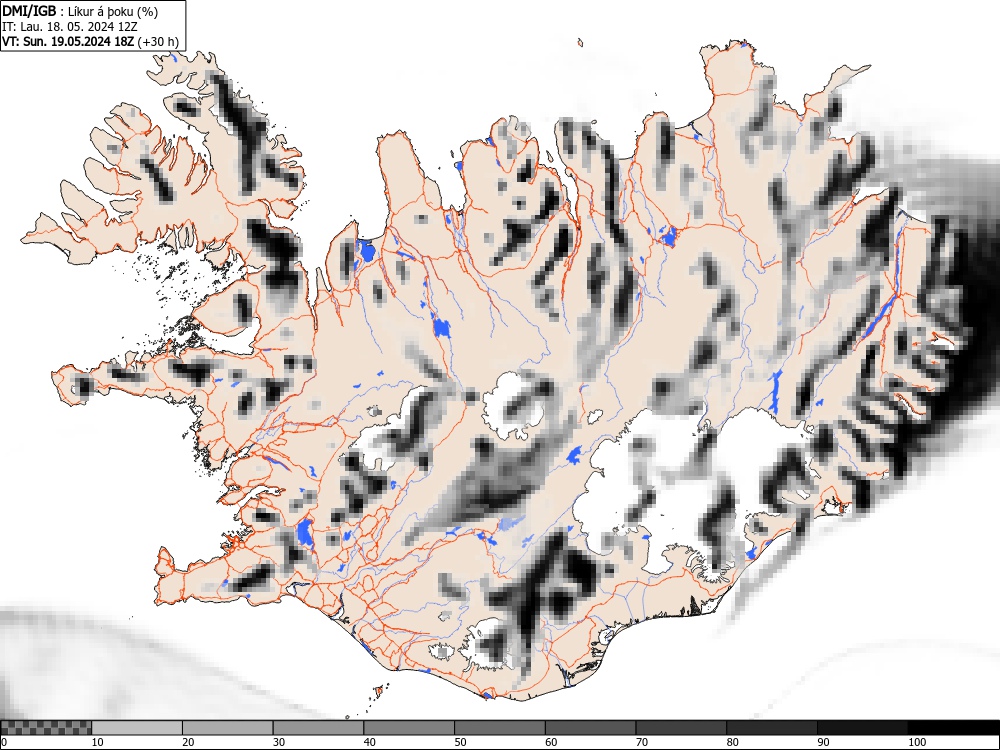Click the legend label '50'
Image resolution: width=1000 pixels, height=750 pixels.
click(x=460, y=742)
